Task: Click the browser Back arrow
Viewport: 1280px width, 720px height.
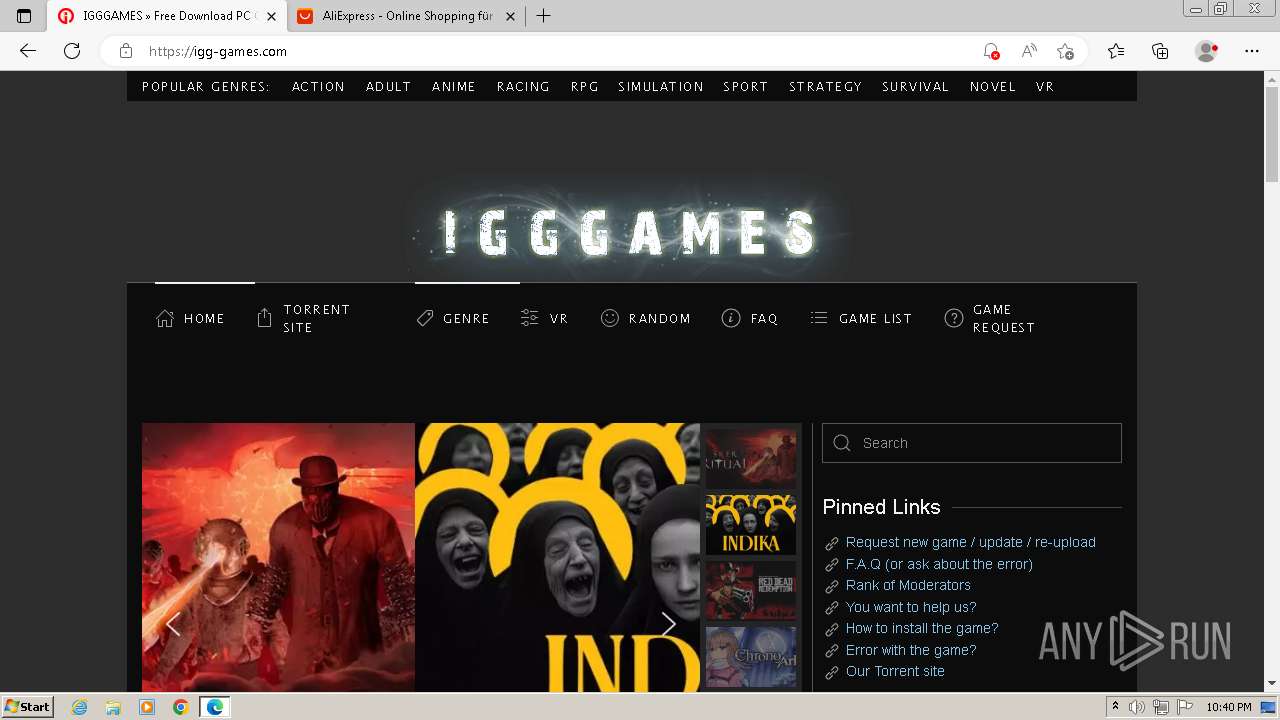Action: coord(28,51)
